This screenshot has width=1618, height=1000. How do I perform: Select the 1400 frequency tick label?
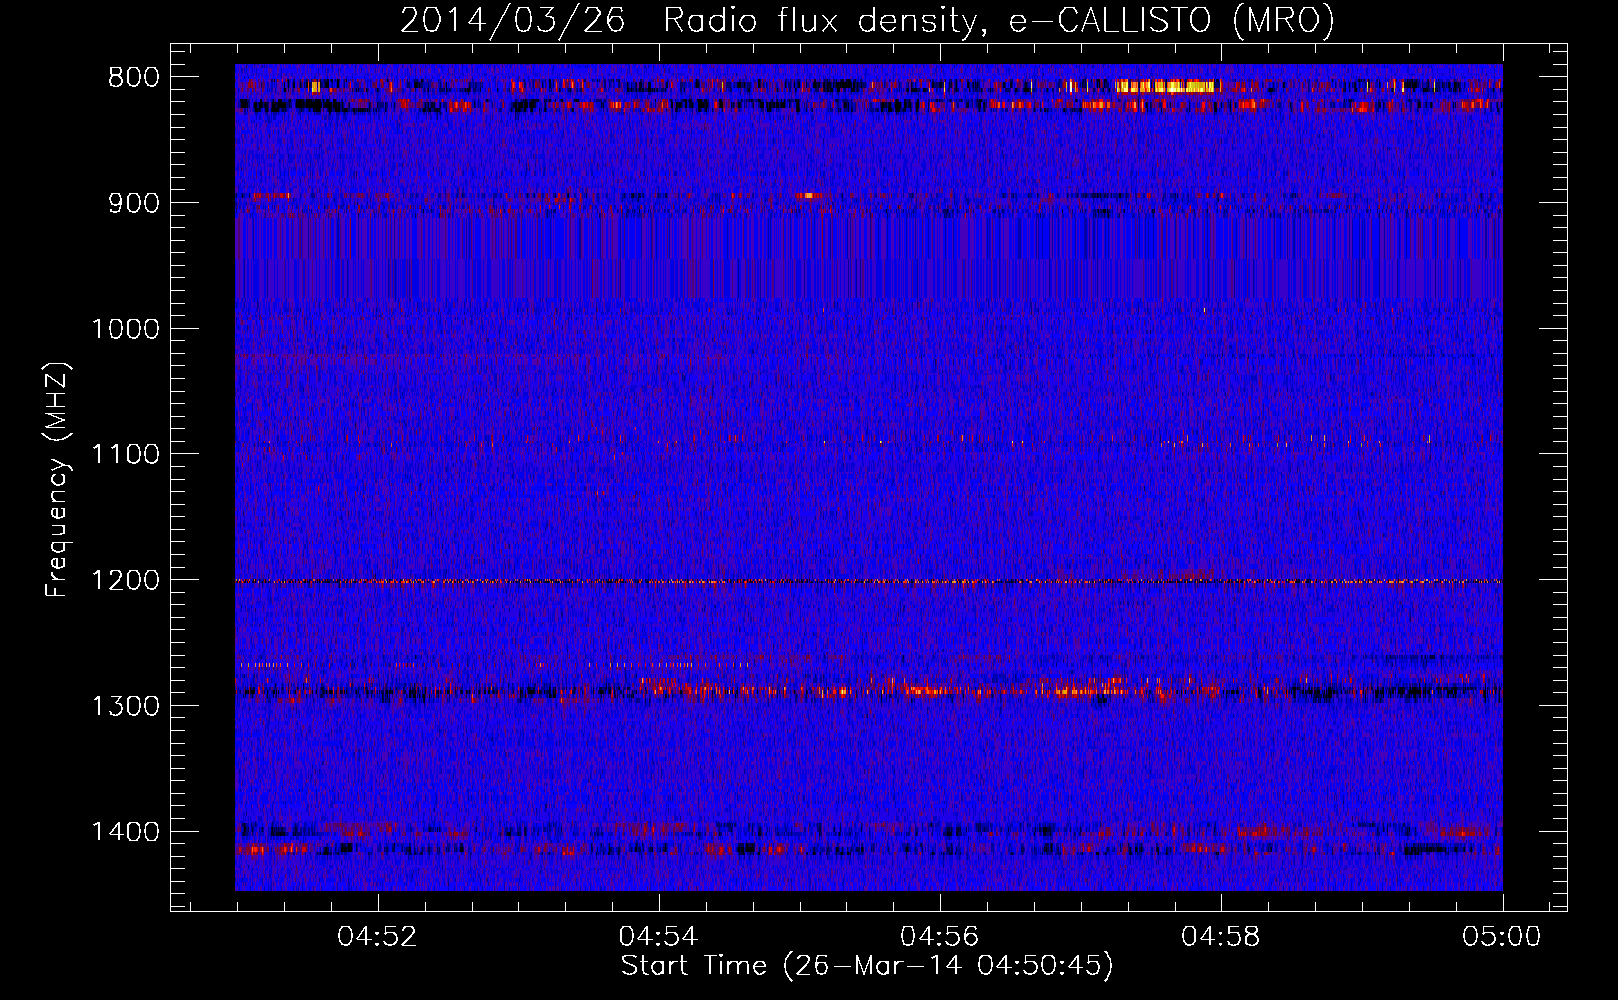(x=125, y=832)
